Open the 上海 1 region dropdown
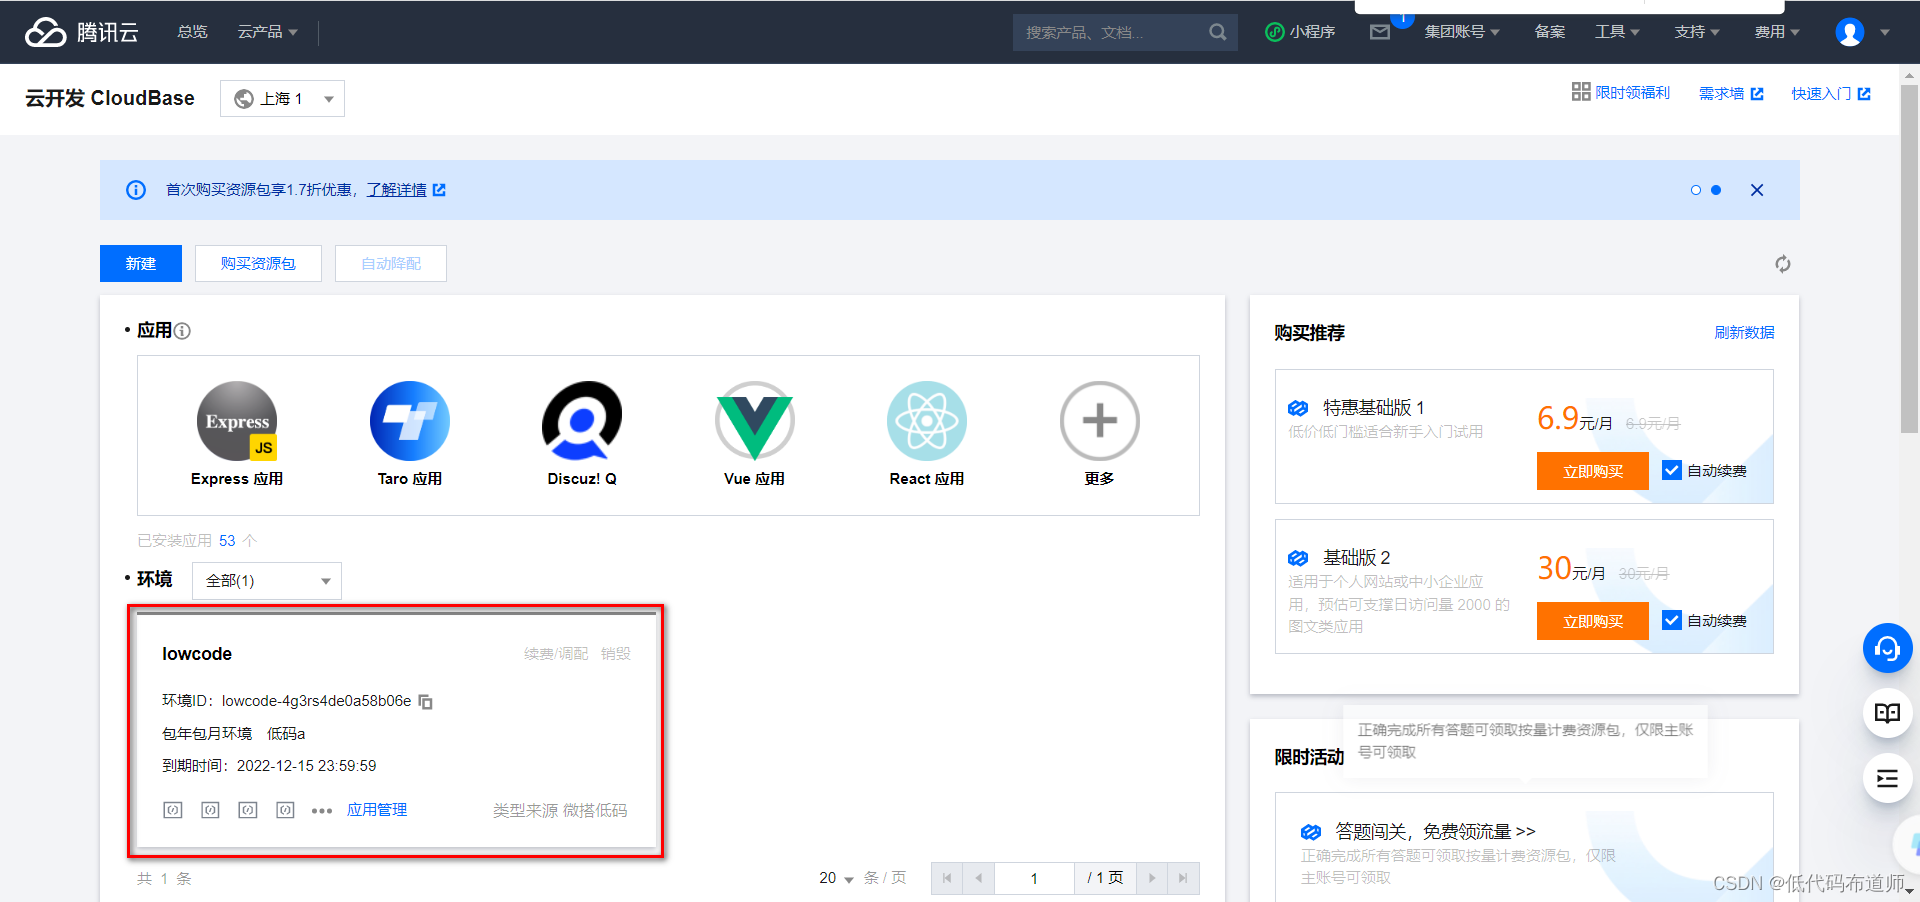The image size is (1920, 902). click(282, 99)
